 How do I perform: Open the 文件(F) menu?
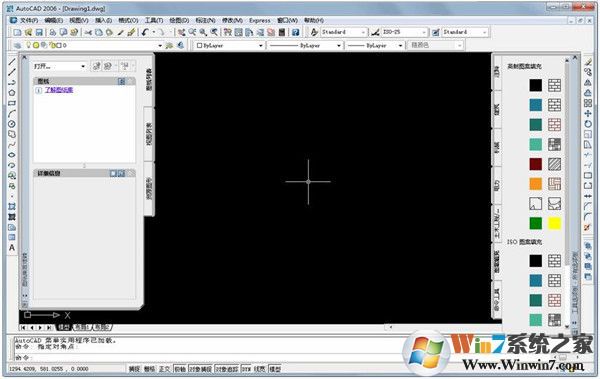pos(29,20)
